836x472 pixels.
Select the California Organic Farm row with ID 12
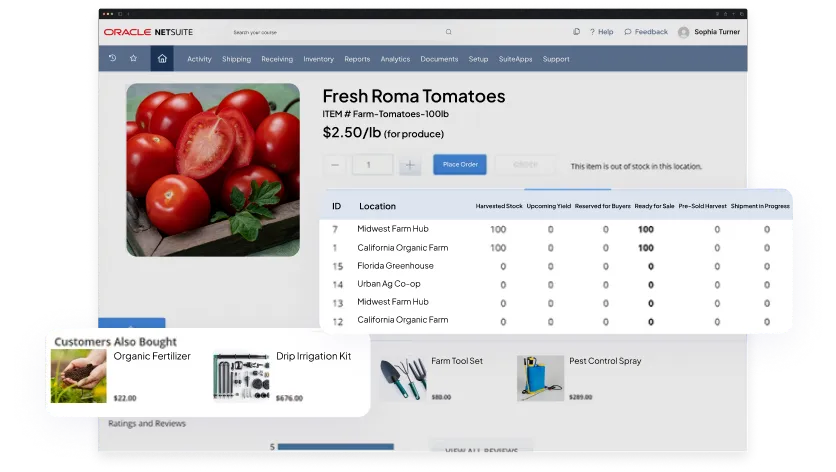click(x=556, y=321)
